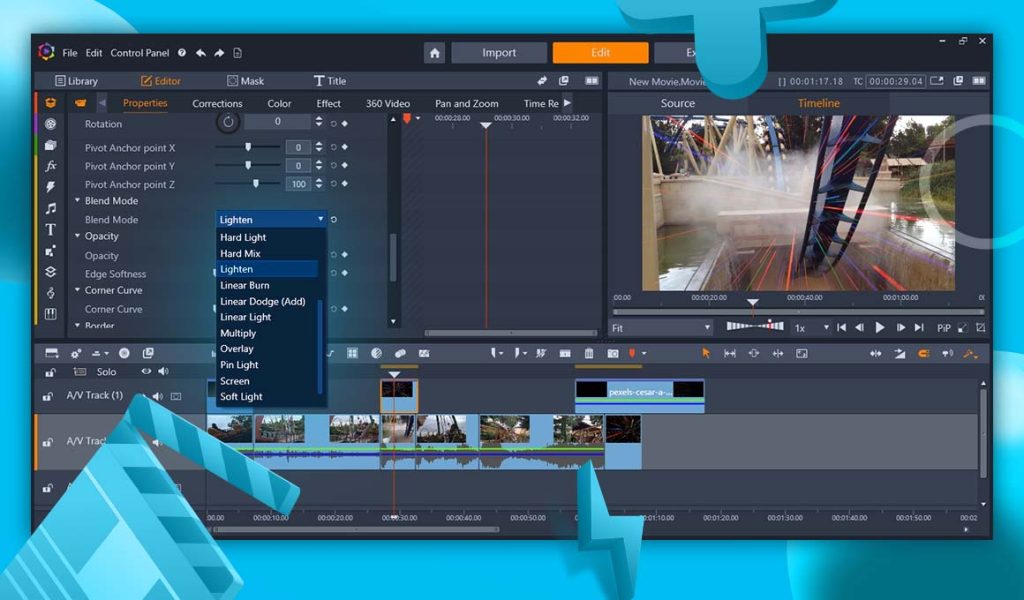The image size is (1024, 600).
Task: Toggle the lock on A/V Track (1)
Action: (x=48, y=396)
